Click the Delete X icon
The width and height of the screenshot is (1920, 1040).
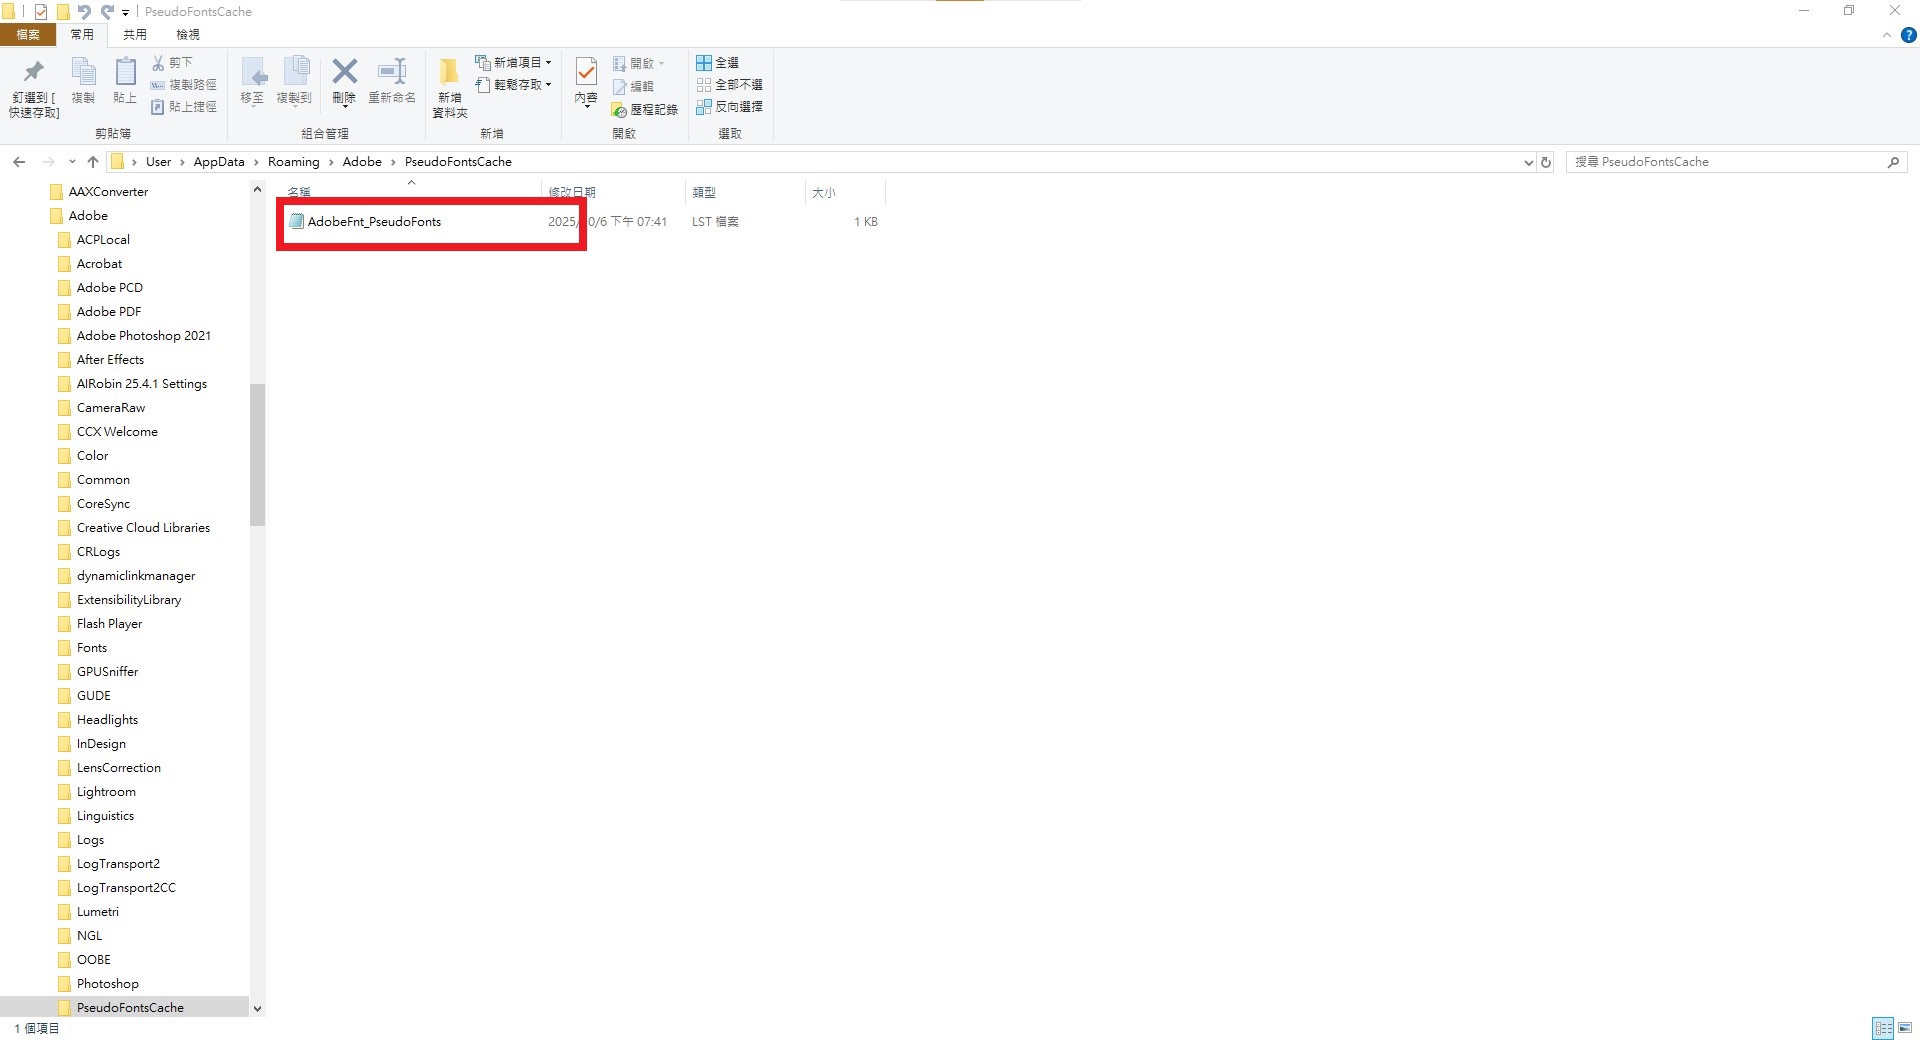pyautogui.click(x=345, y=71)
